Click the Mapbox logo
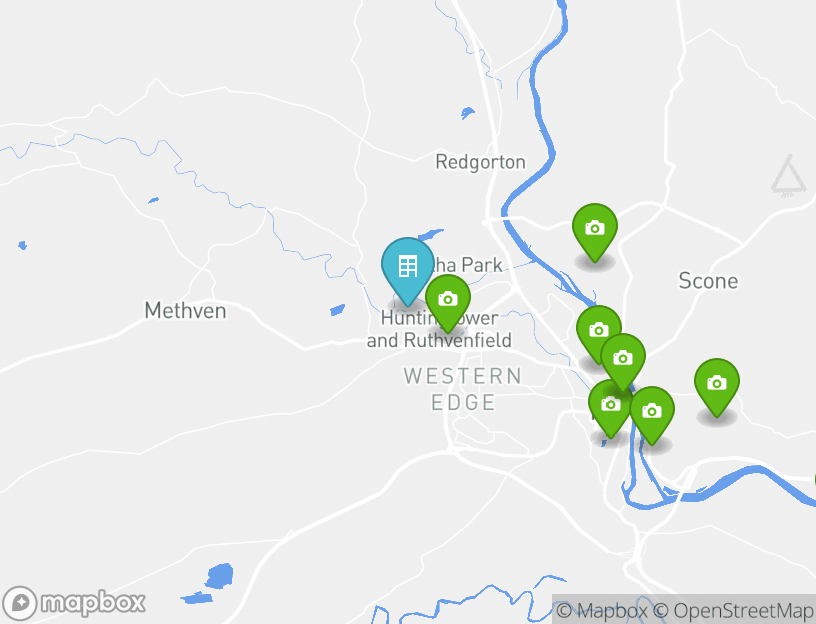This screenshot has height=624, width=816. pos(73,604)
